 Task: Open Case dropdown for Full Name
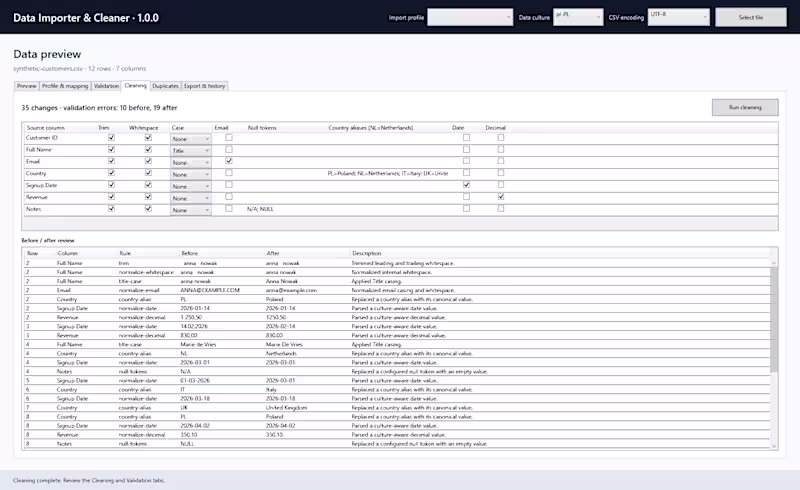click(x=190, y=151)
